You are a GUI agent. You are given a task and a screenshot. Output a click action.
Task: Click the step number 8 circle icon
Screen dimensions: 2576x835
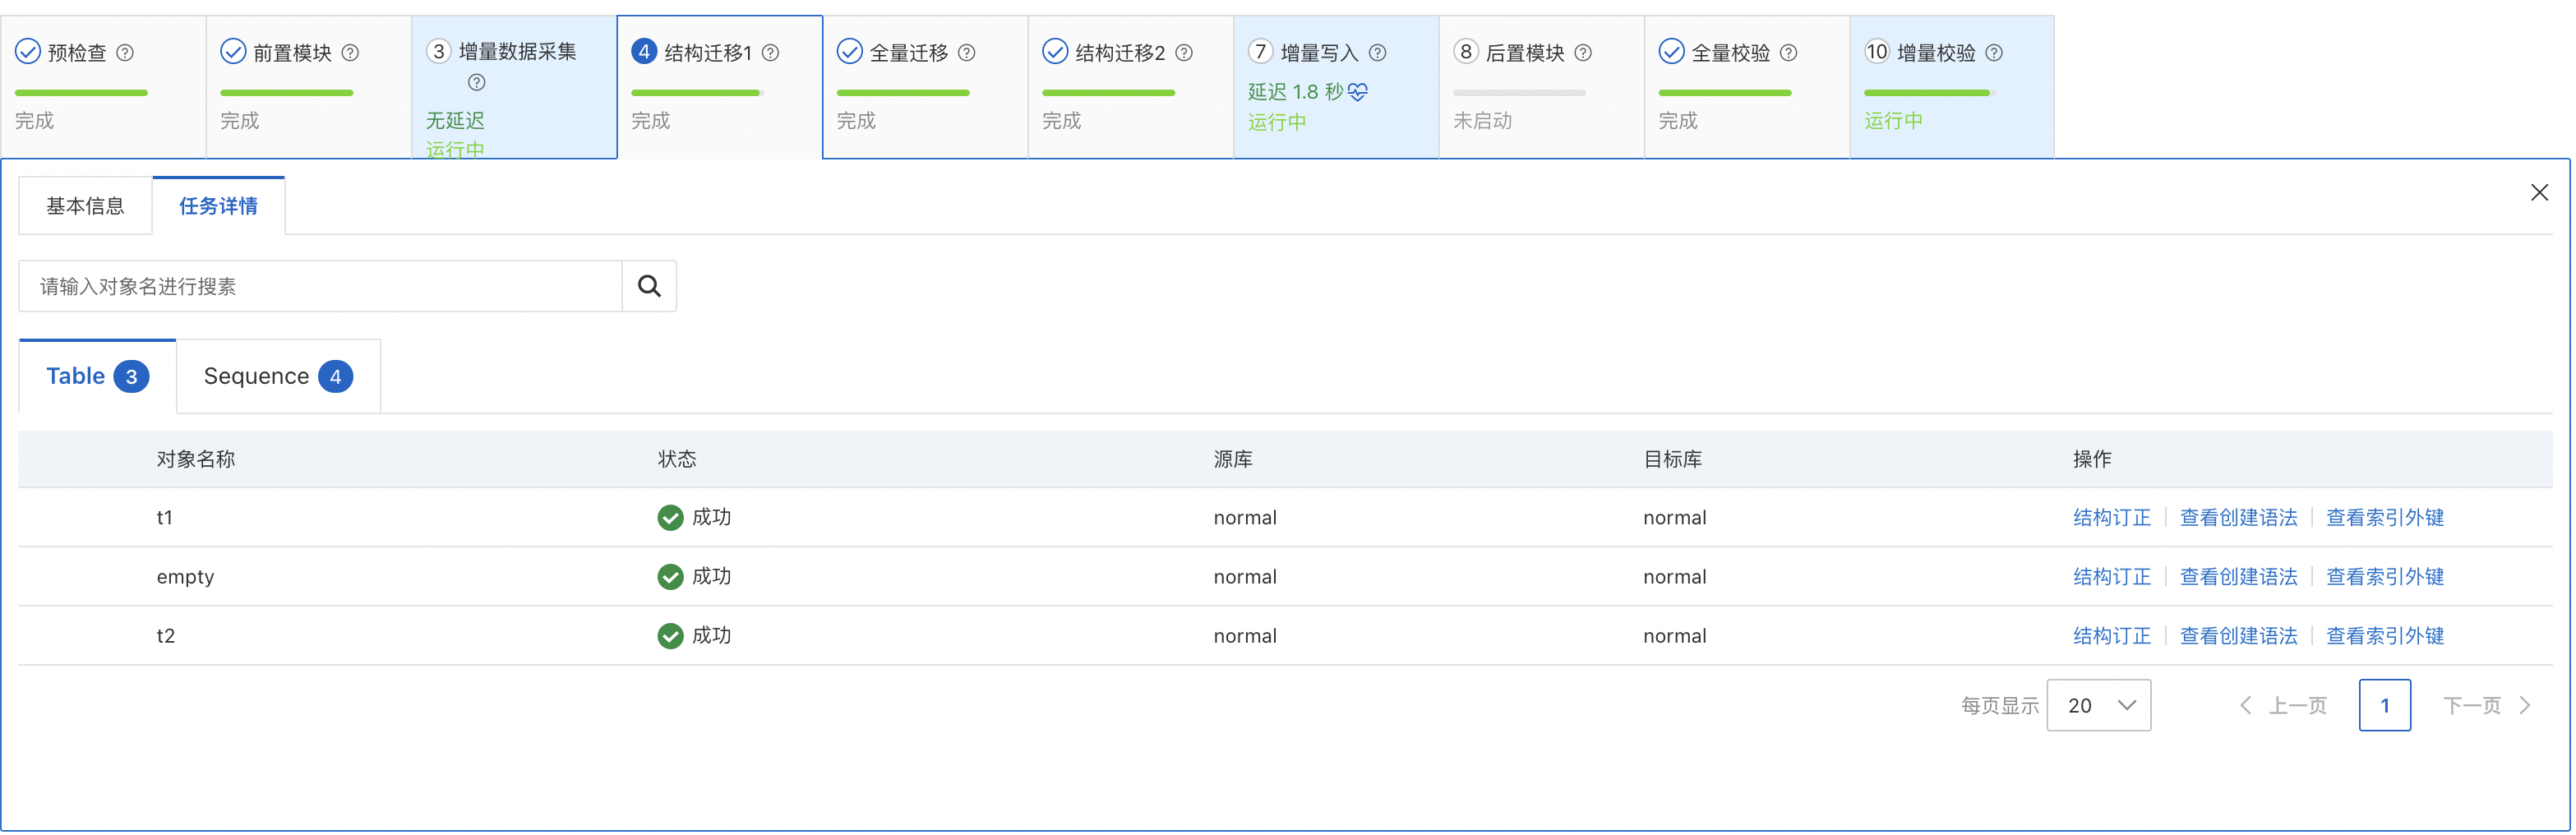tap(1466, 52)
